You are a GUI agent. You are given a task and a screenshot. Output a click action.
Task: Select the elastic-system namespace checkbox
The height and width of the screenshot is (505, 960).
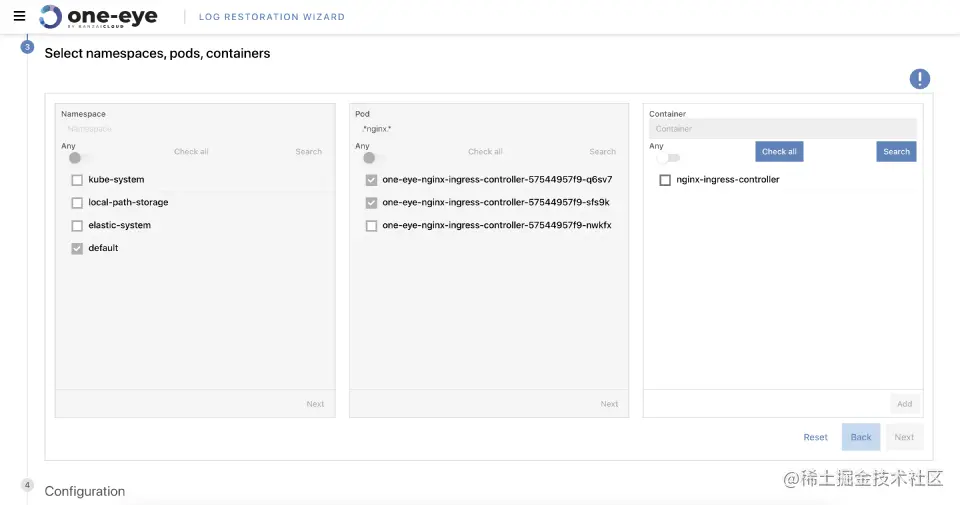[77, 226]
